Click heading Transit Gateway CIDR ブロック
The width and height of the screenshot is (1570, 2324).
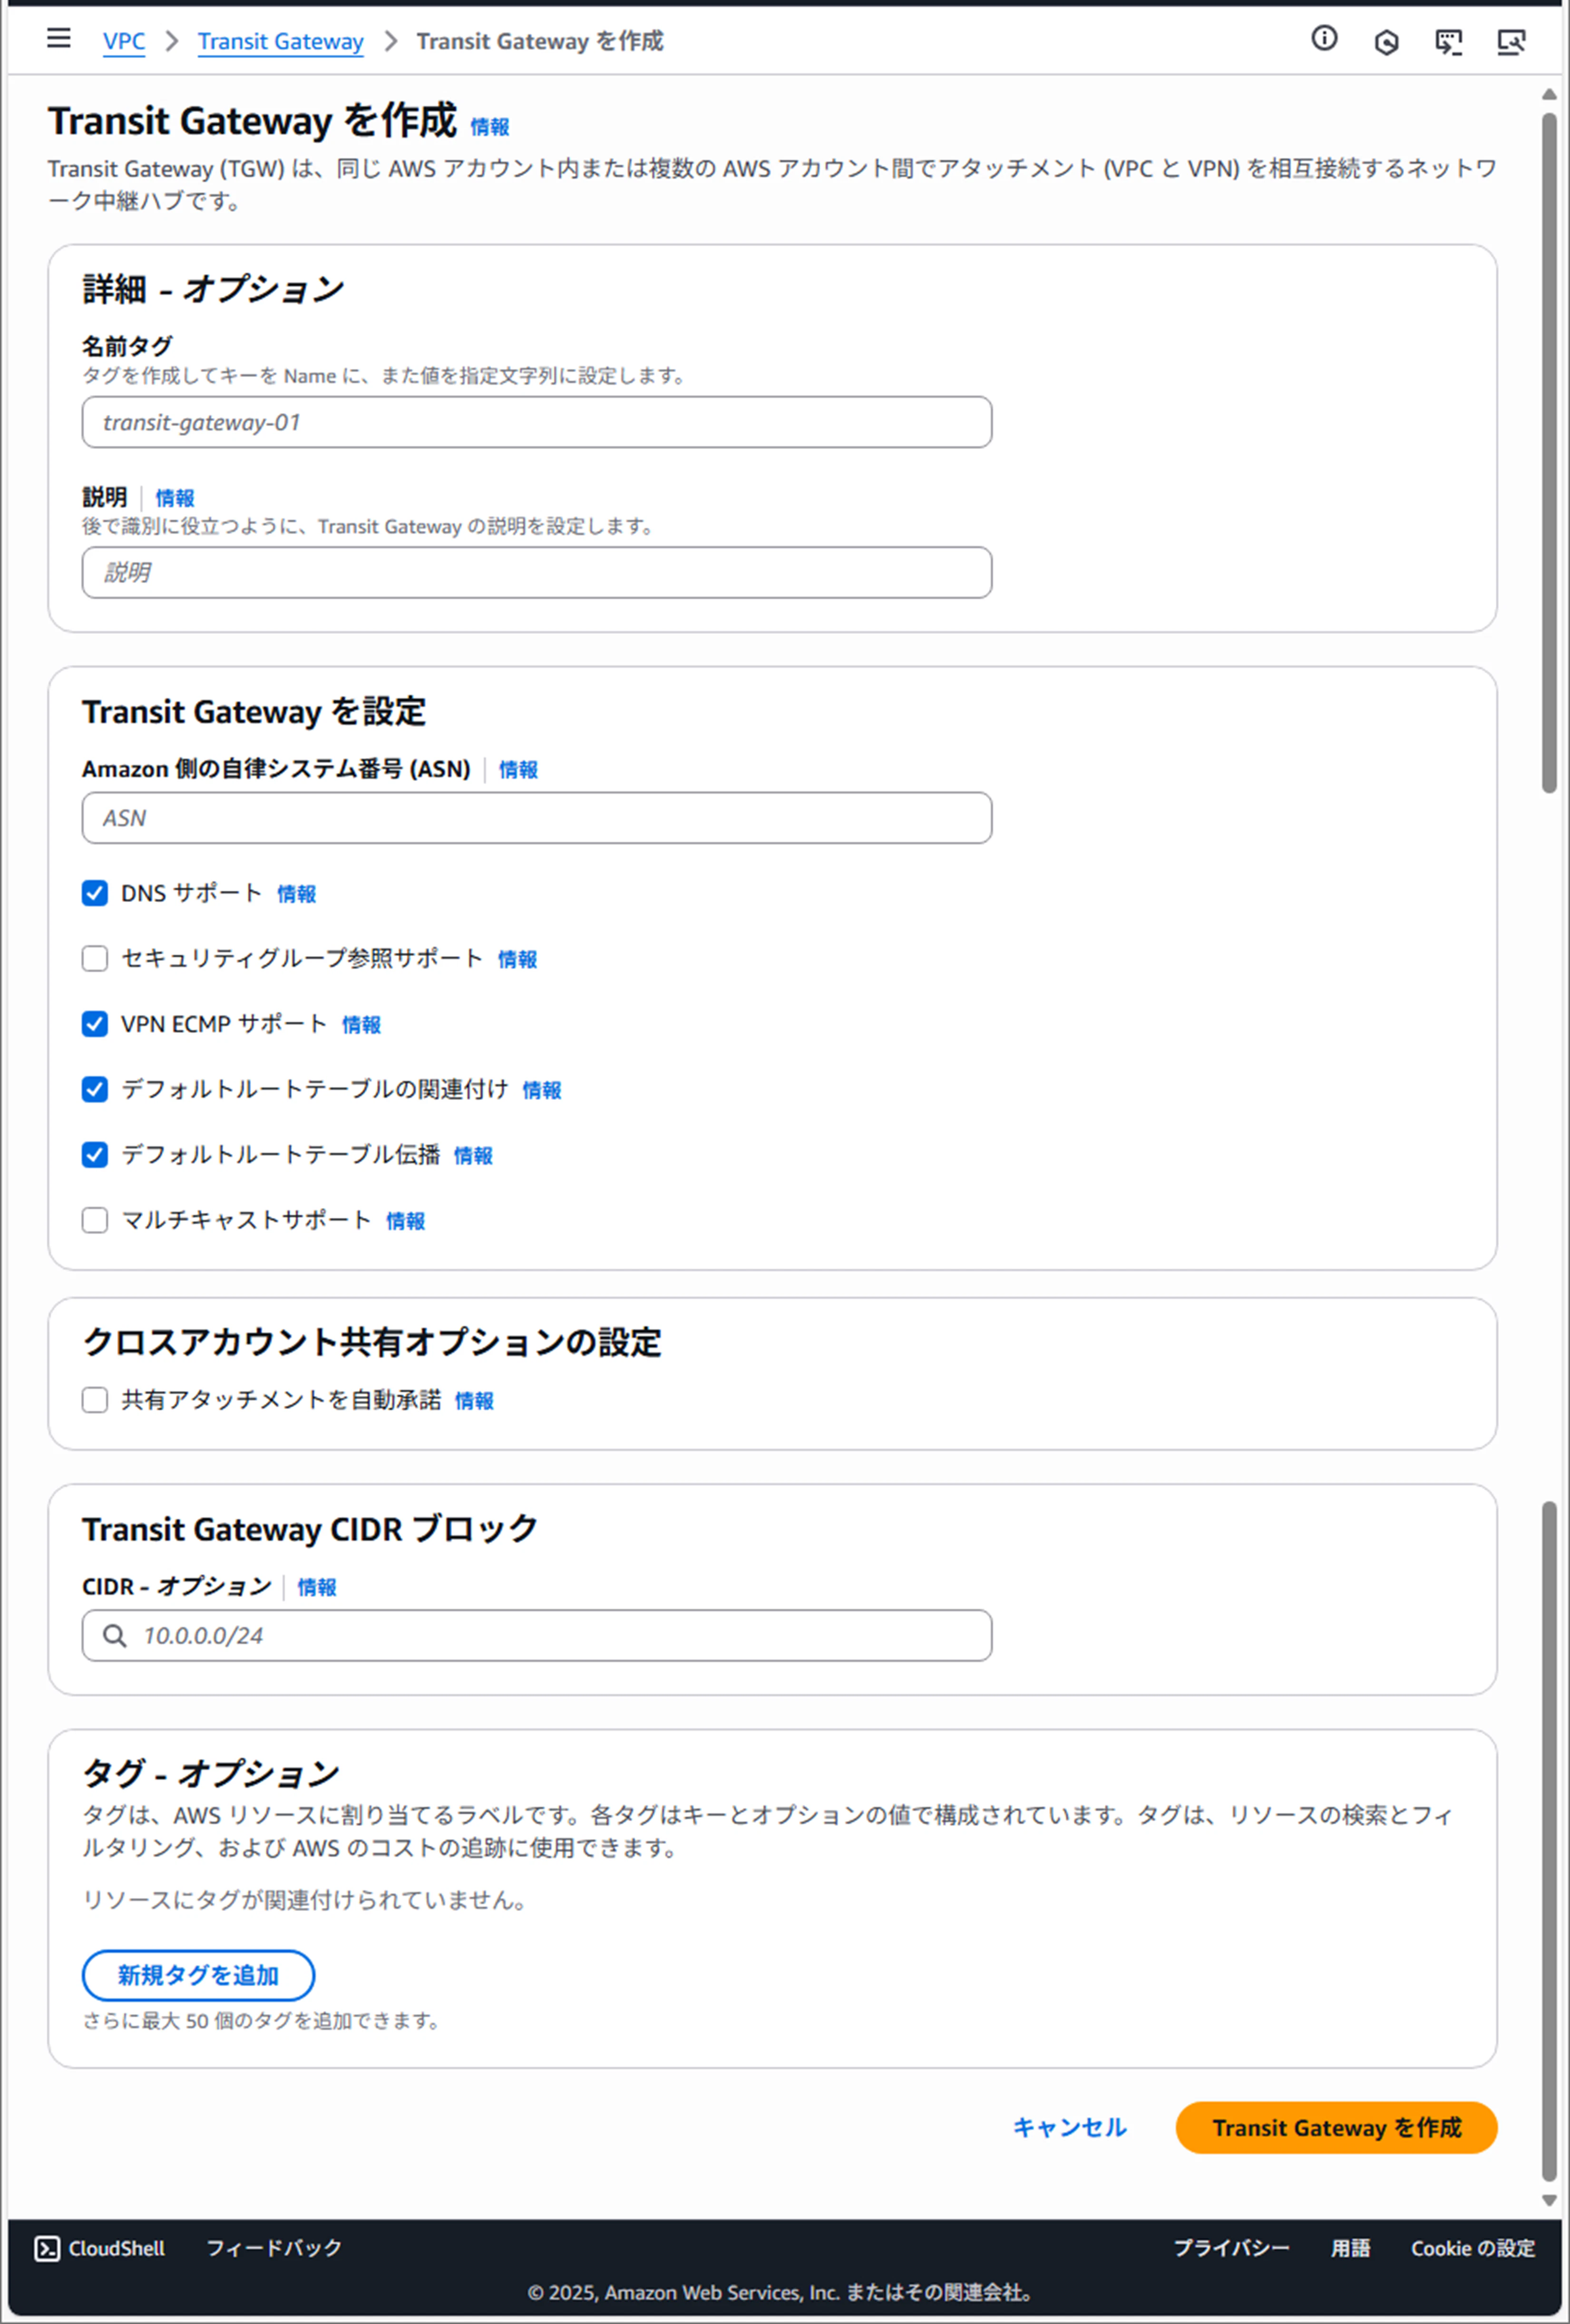(310, 1529)
